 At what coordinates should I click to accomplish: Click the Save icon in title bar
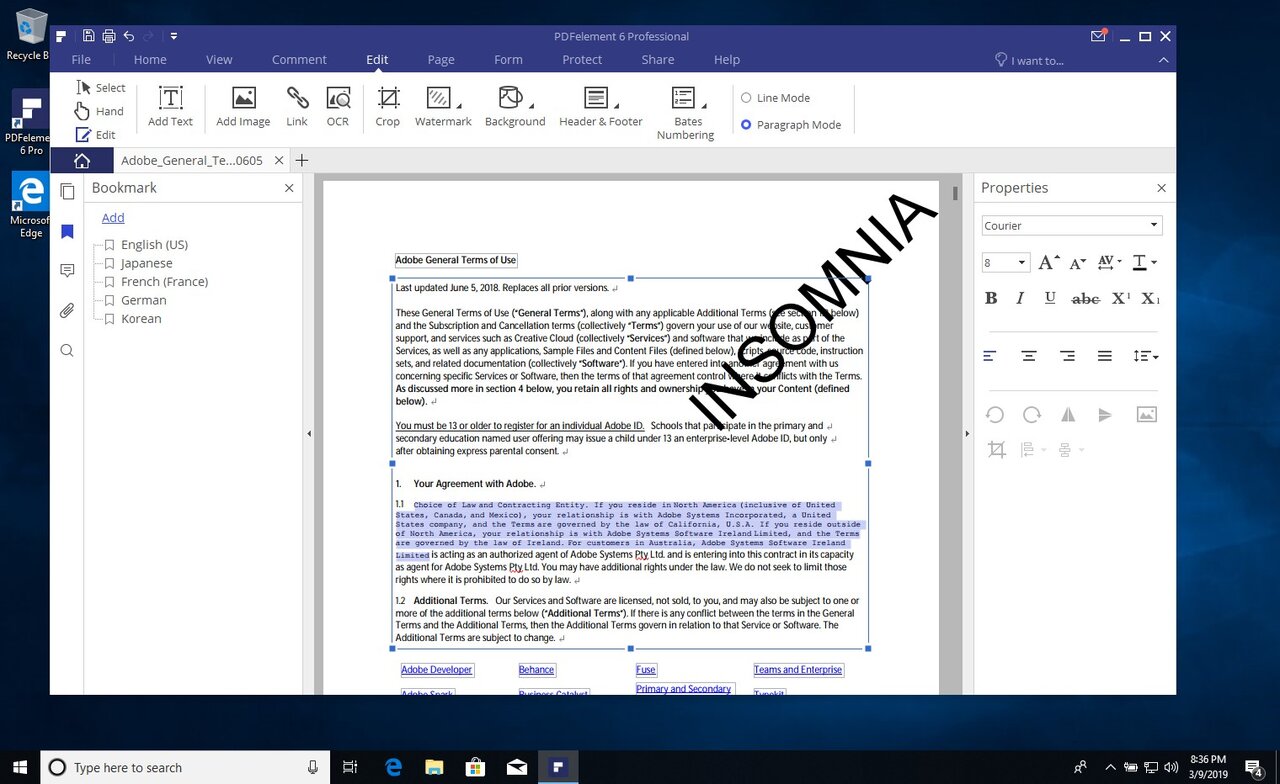pos(88,36)
